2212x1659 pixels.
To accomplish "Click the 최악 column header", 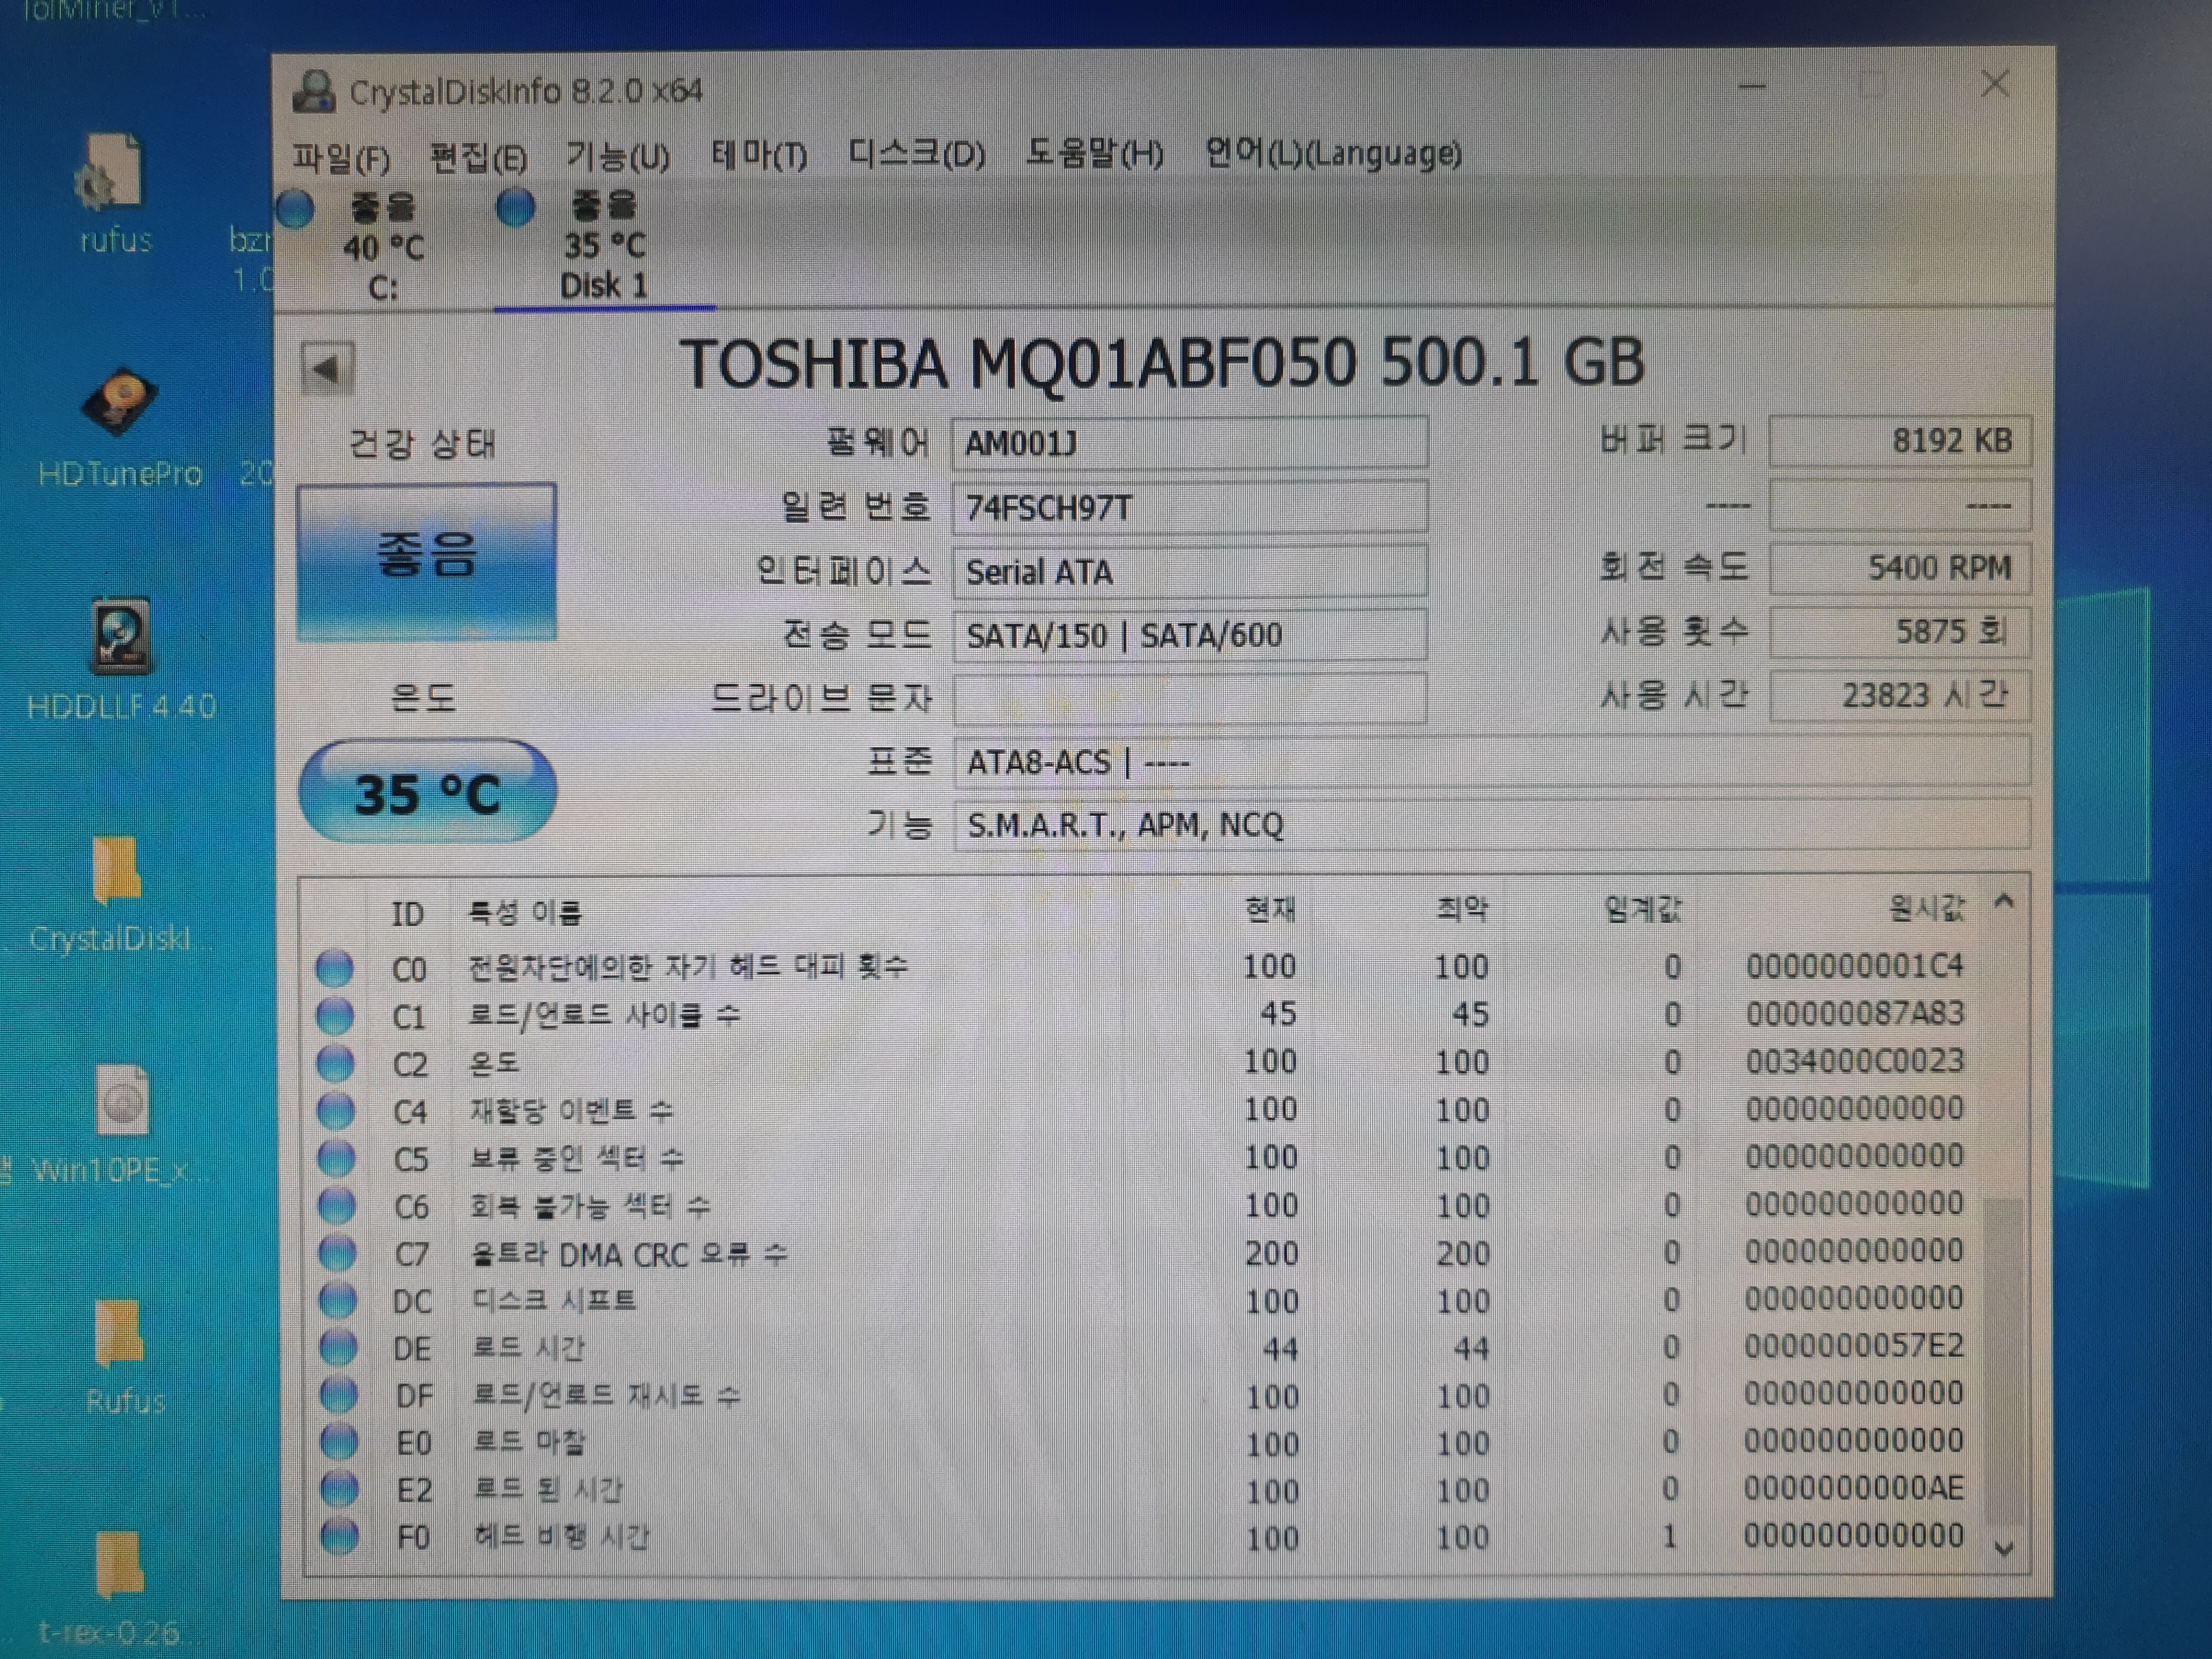I will (x=1462, y=909).
